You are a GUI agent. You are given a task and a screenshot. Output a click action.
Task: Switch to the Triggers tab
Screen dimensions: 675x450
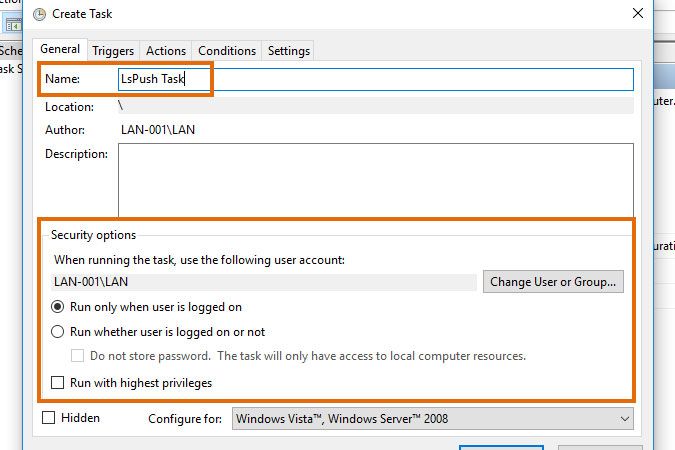click(113, 51)
